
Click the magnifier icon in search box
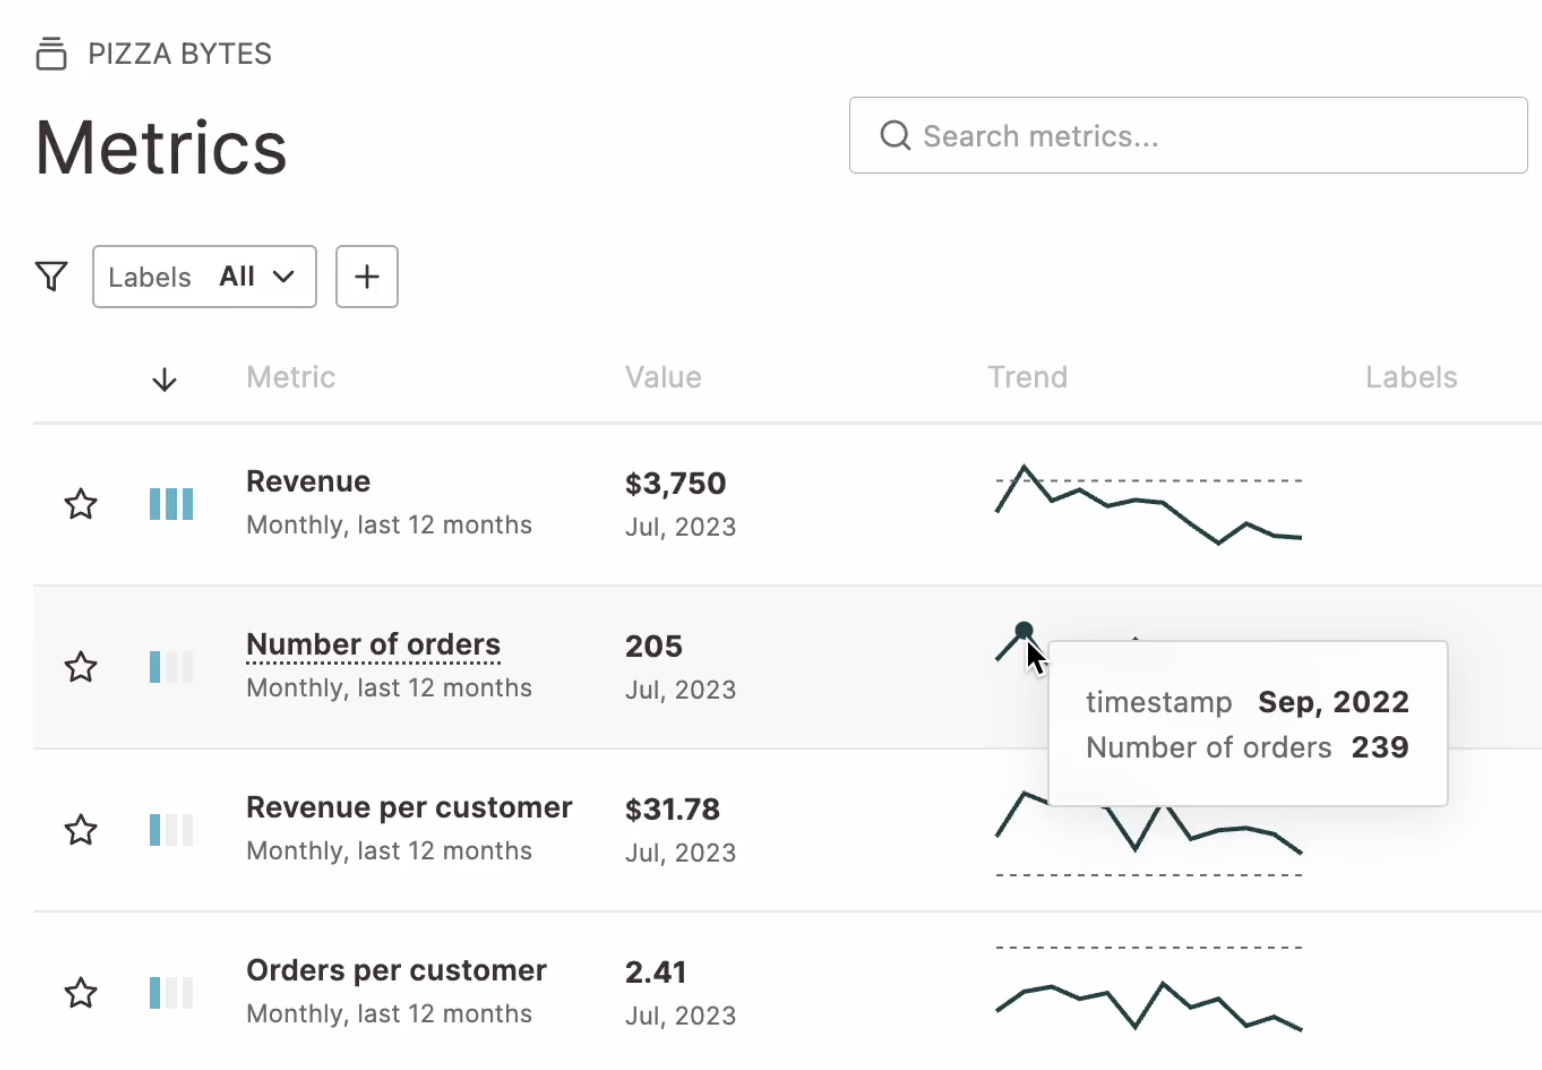pyautogui.click(x=895, y=135)
